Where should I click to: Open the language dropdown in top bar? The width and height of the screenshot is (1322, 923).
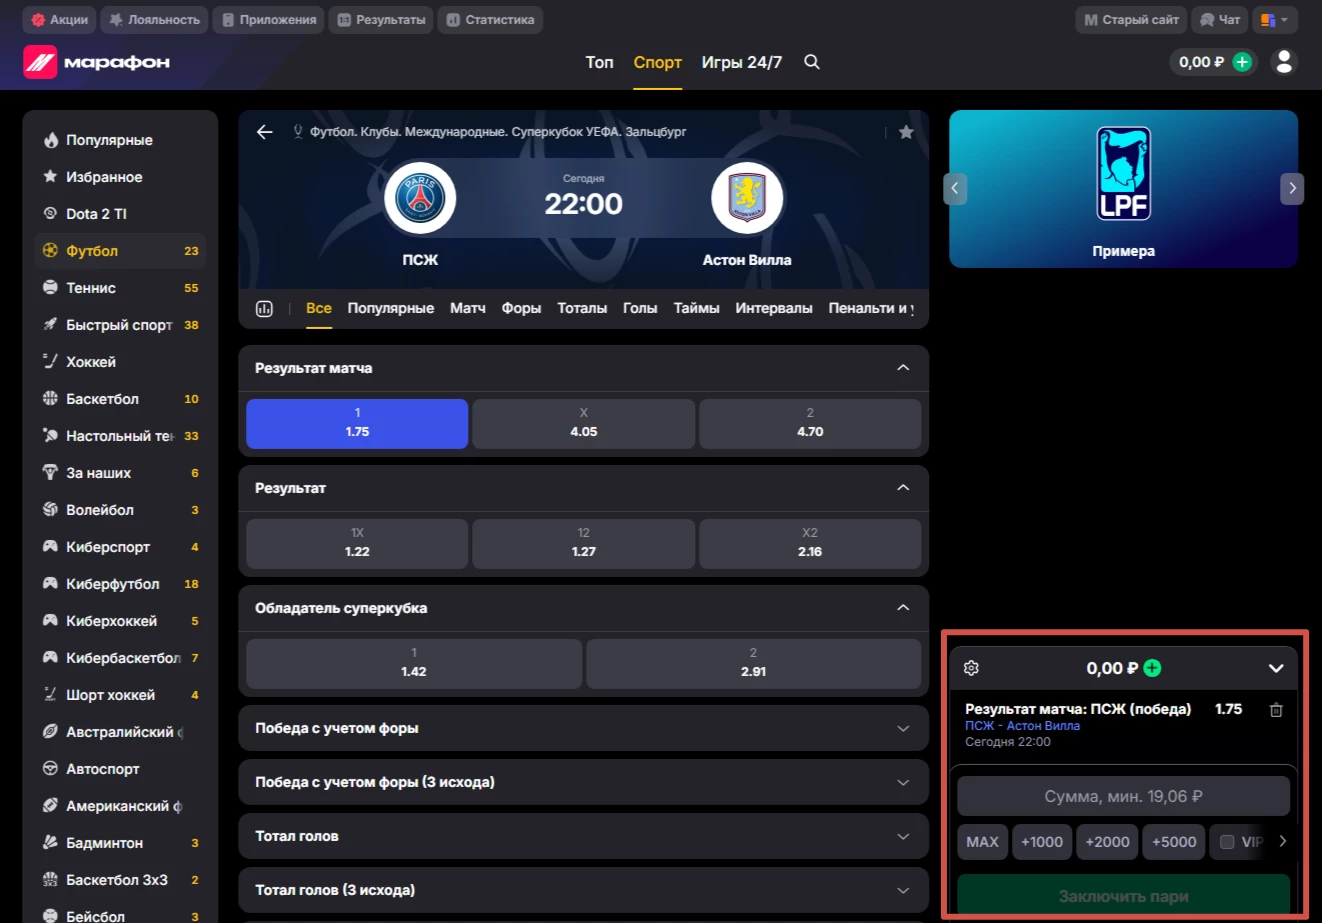click(1274, 20)
